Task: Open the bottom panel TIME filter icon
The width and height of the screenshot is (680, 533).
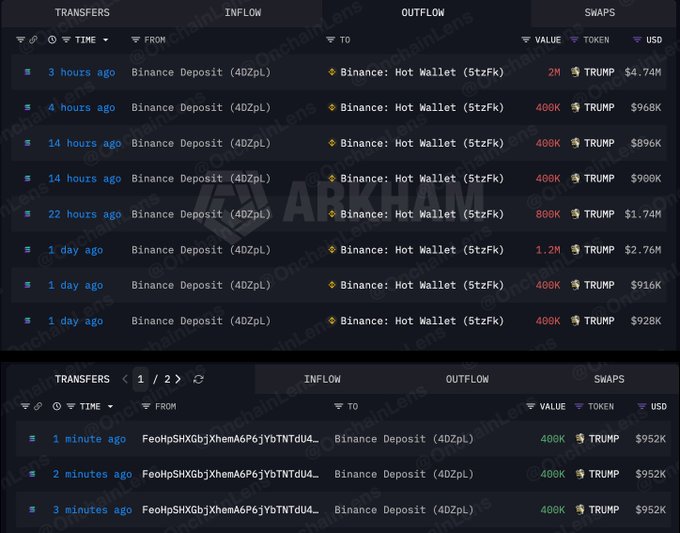Action: pos(71,406)
